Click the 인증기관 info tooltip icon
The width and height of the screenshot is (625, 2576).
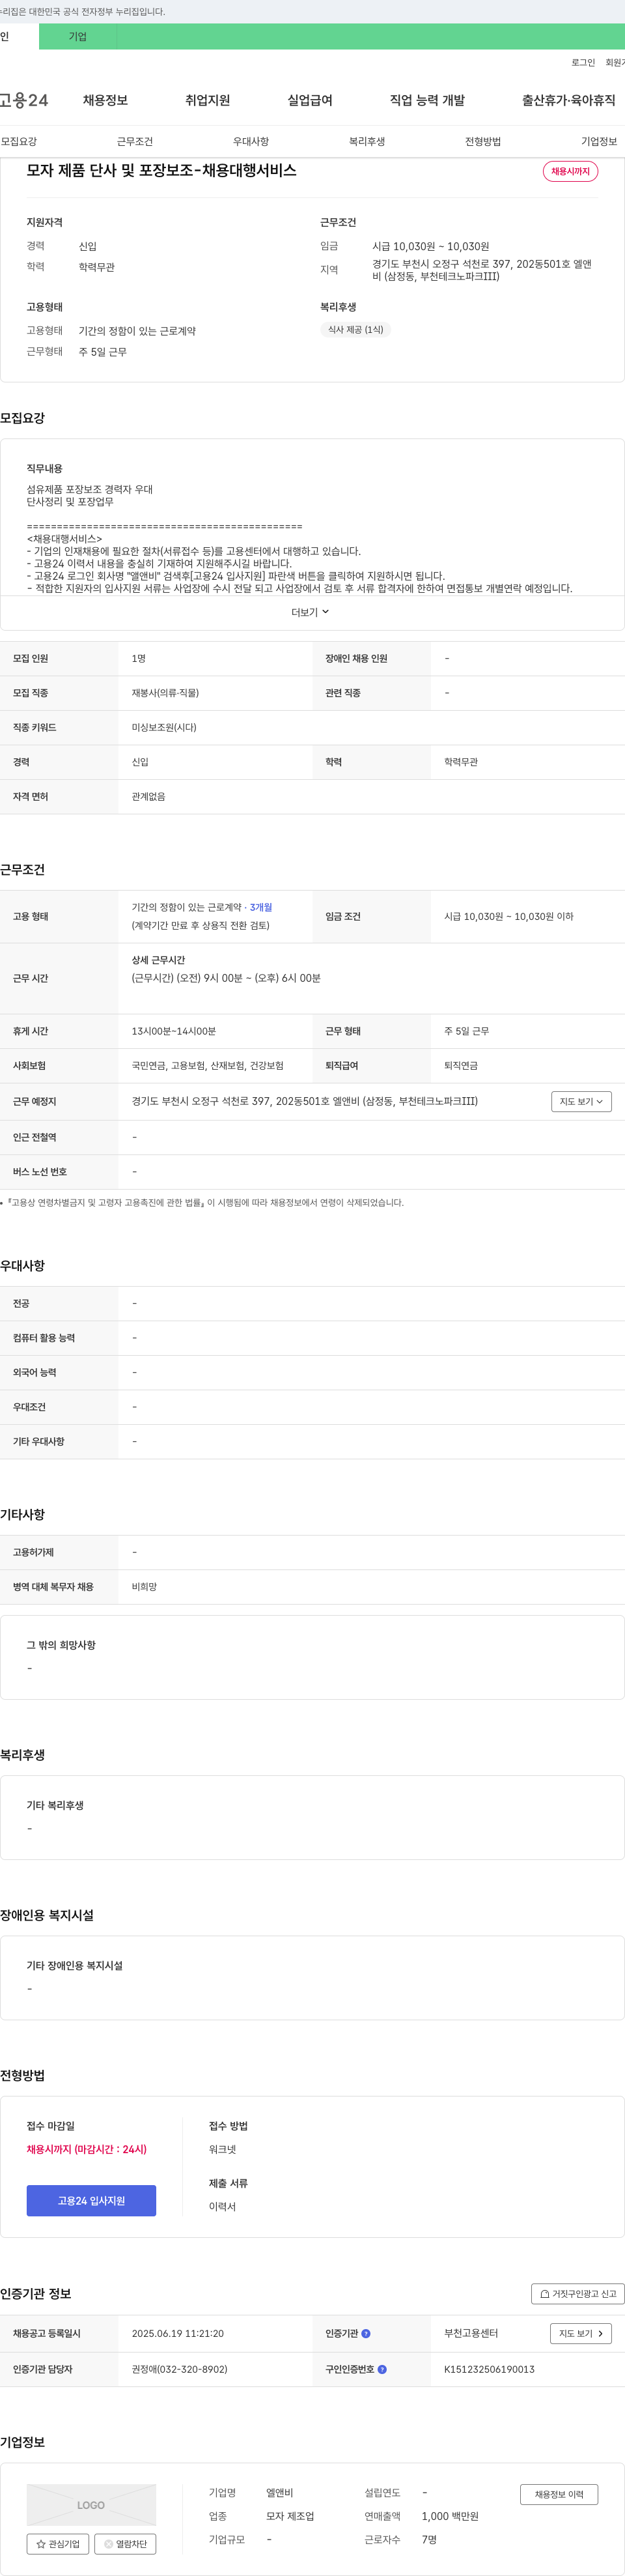pyautogui.click(x=366, y=2333)
